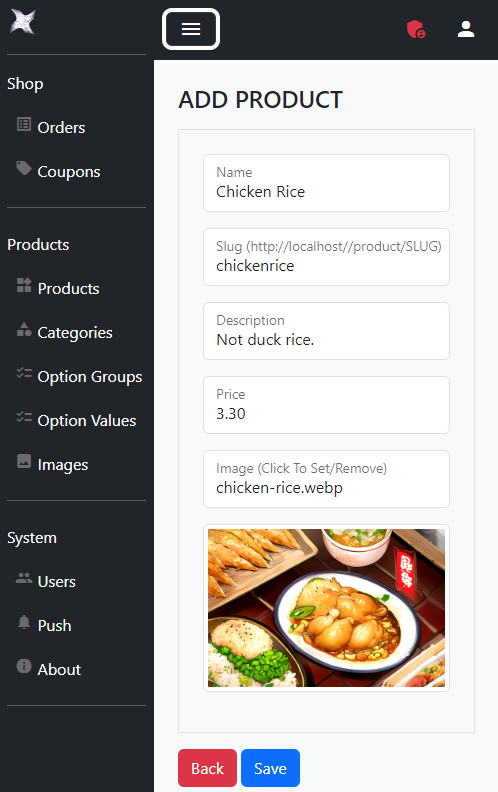Viewport: 498px width, 792px height.
Task: Open the user account icon
Action: [x=466, y=29]
